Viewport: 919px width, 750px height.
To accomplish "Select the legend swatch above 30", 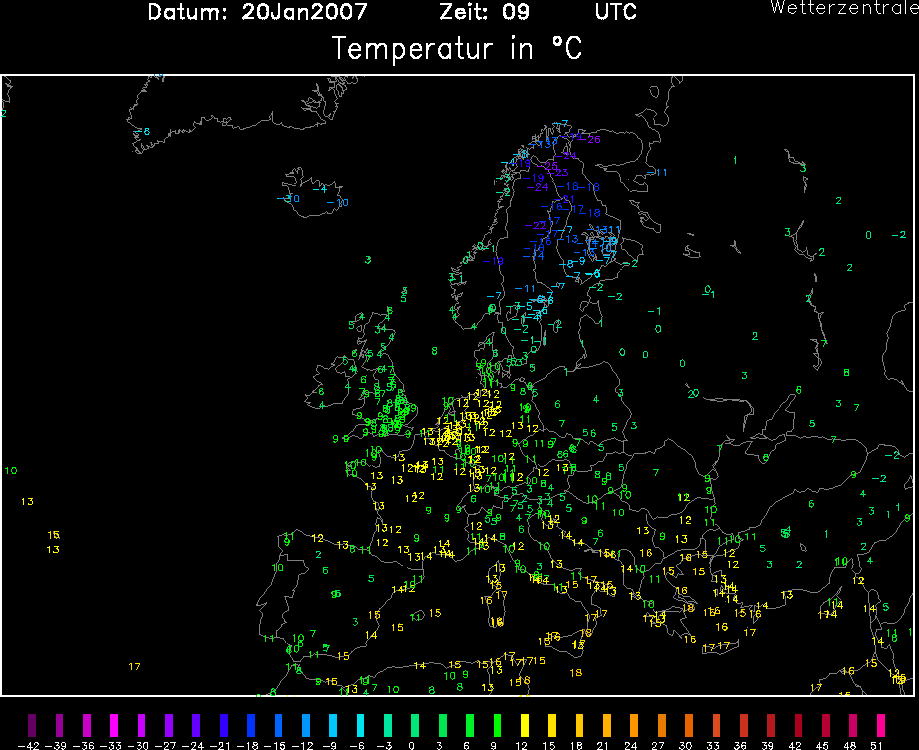I will (689, 725).
